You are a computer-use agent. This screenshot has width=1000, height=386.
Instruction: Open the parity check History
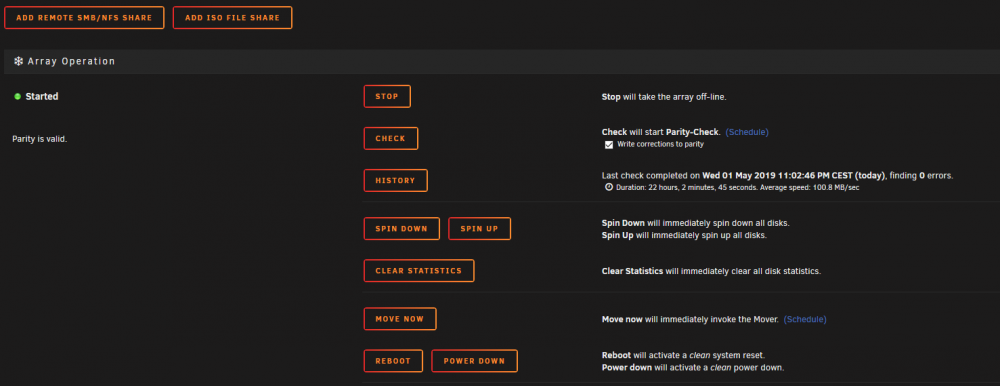(395, 181)
